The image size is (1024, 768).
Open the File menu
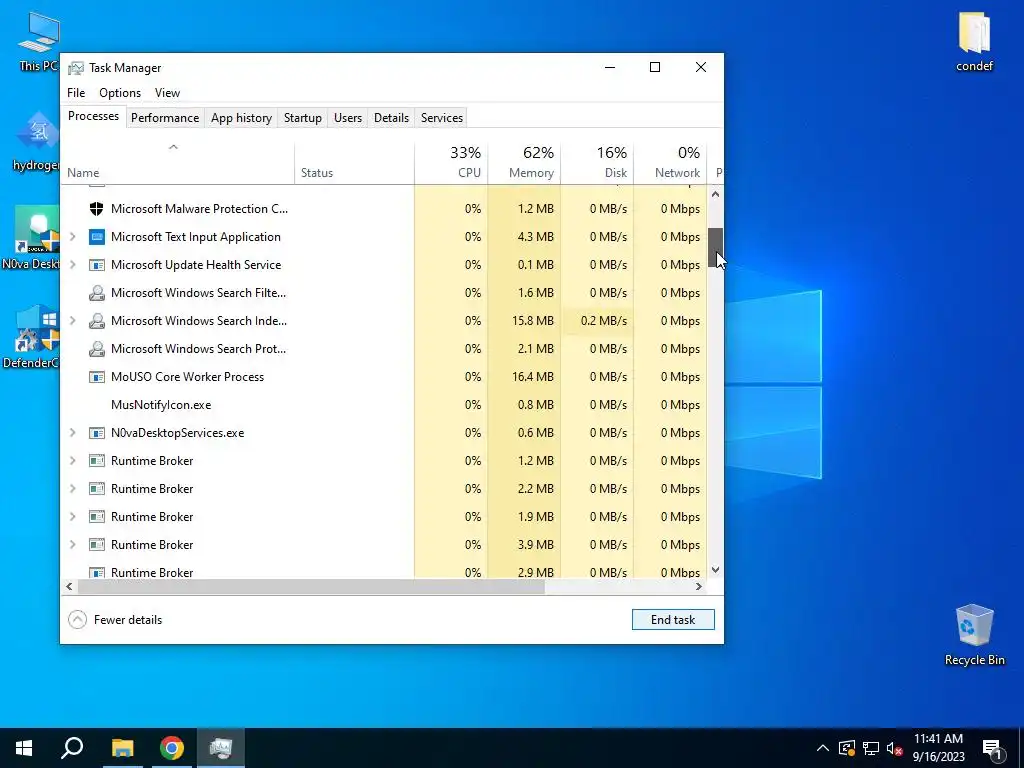click(x=76, y=93)
